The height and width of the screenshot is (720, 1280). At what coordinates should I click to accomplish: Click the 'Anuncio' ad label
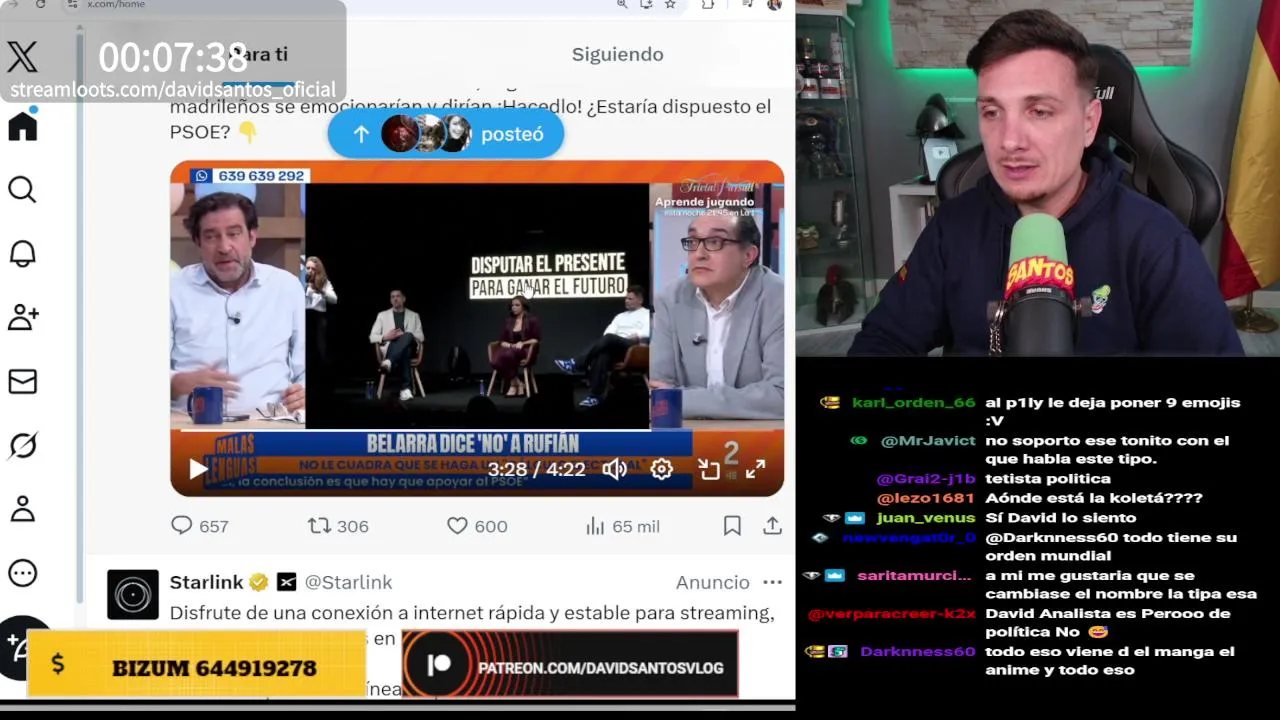(x=712, y=582)
